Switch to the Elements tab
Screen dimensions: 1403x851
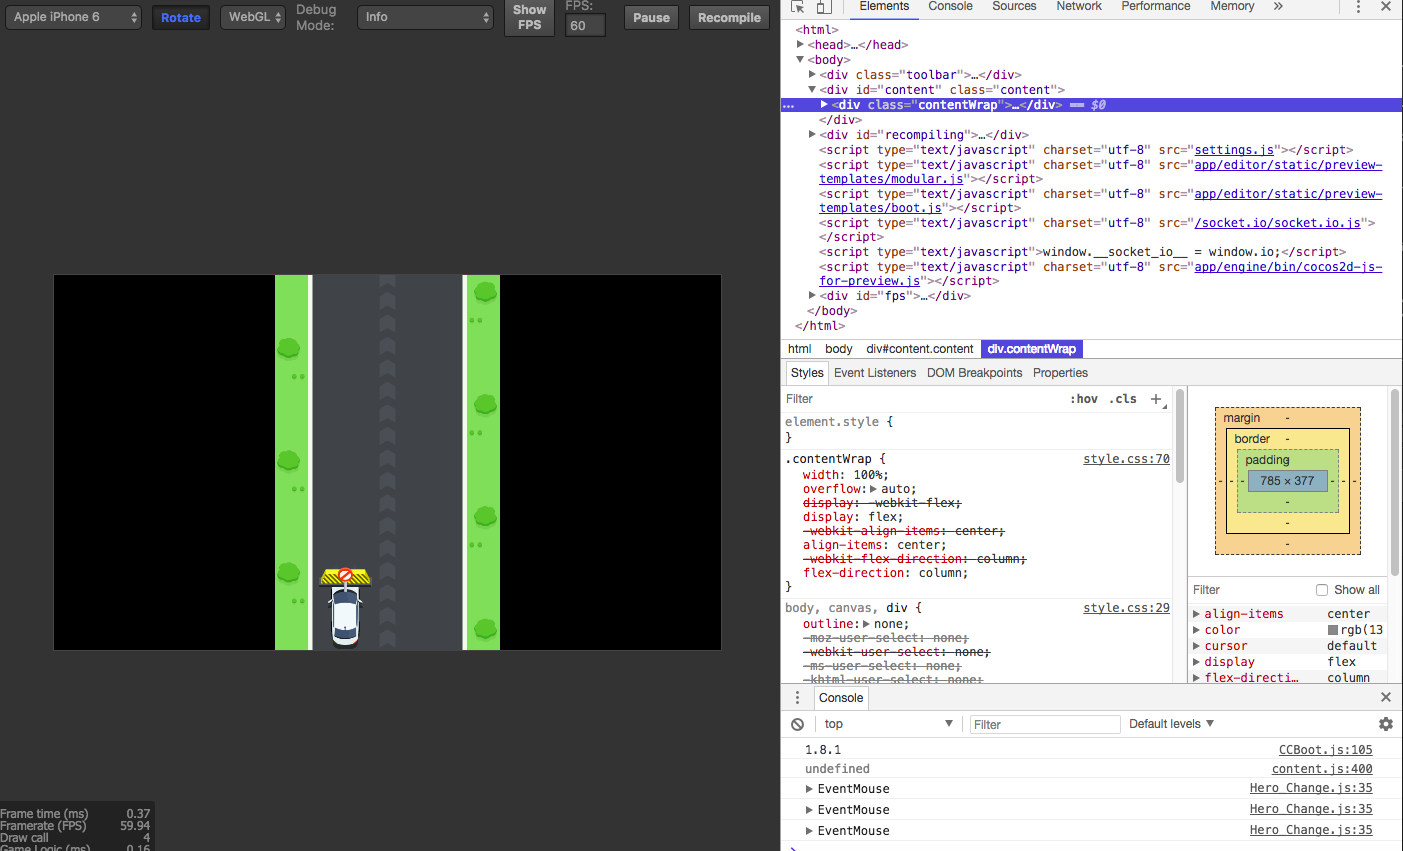pyautogui.click(x=884, y=7)
